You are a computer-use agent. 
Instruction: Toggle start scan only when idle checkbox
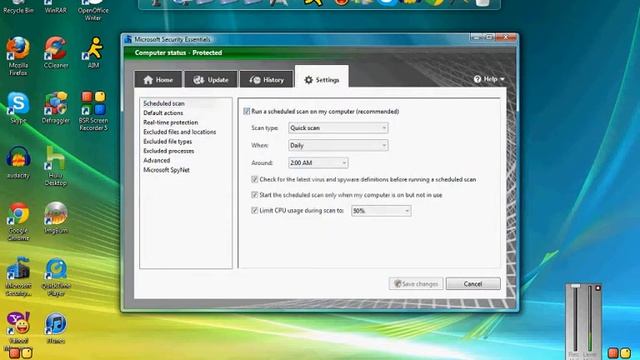pyautogui.click(x=254, y=195)
